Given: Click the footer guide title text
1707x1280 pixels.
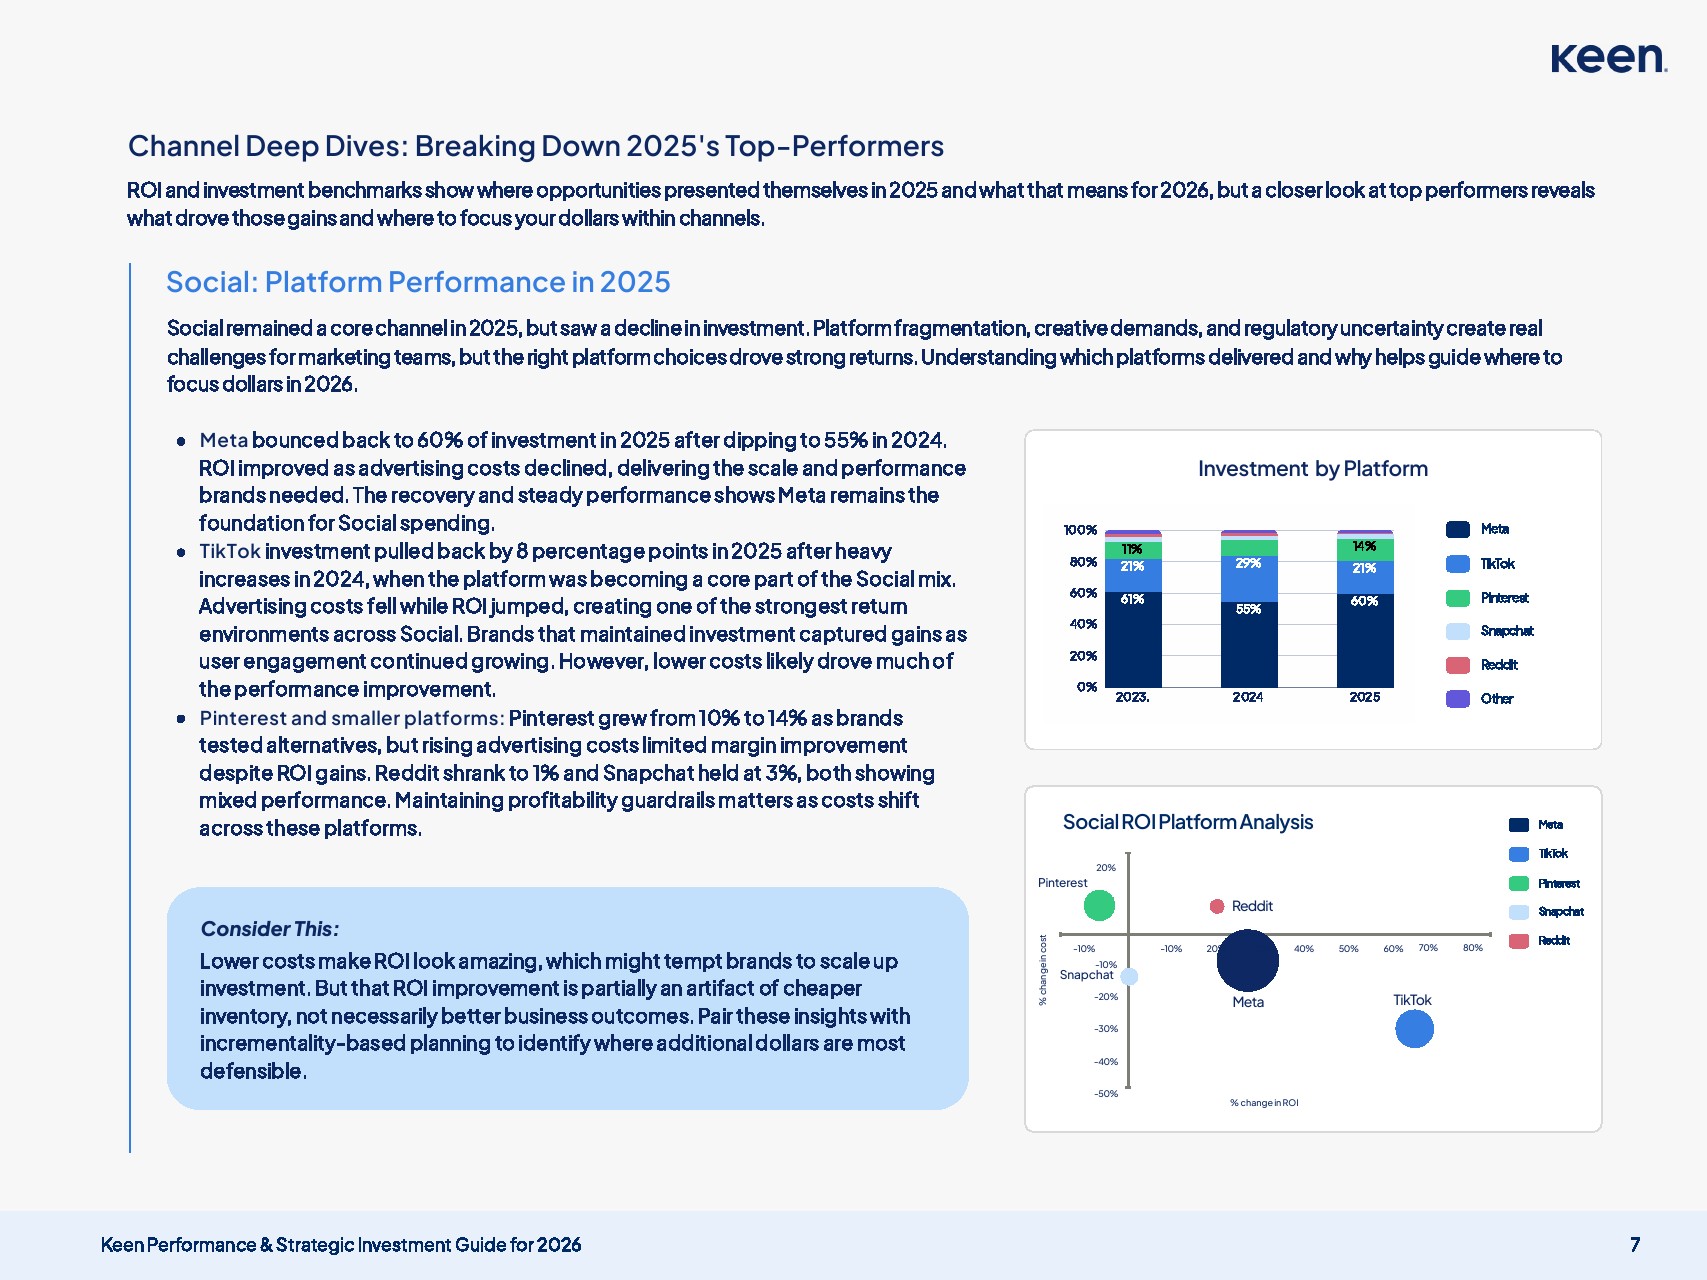Looking at the screenshot, I should click(341, 1245).
